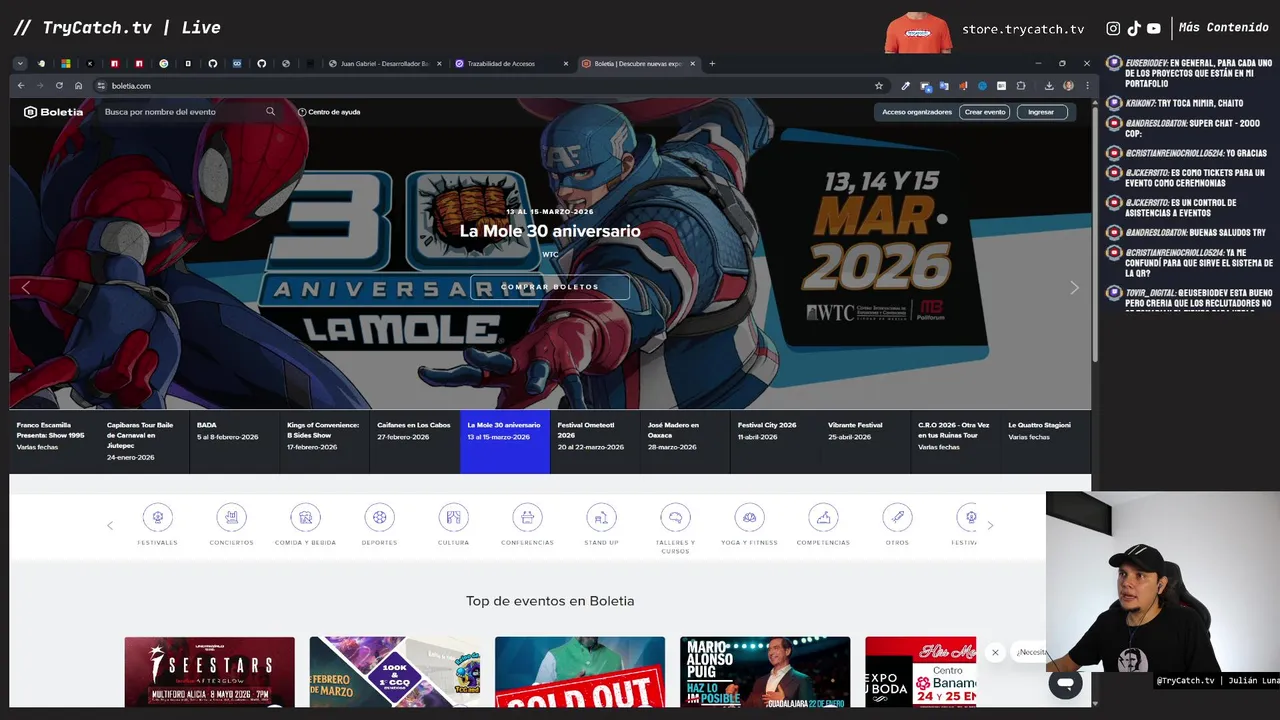Select Franco Escamilla Presenta event tab
Screen dimensions: 1280x720
pos(55,441)
